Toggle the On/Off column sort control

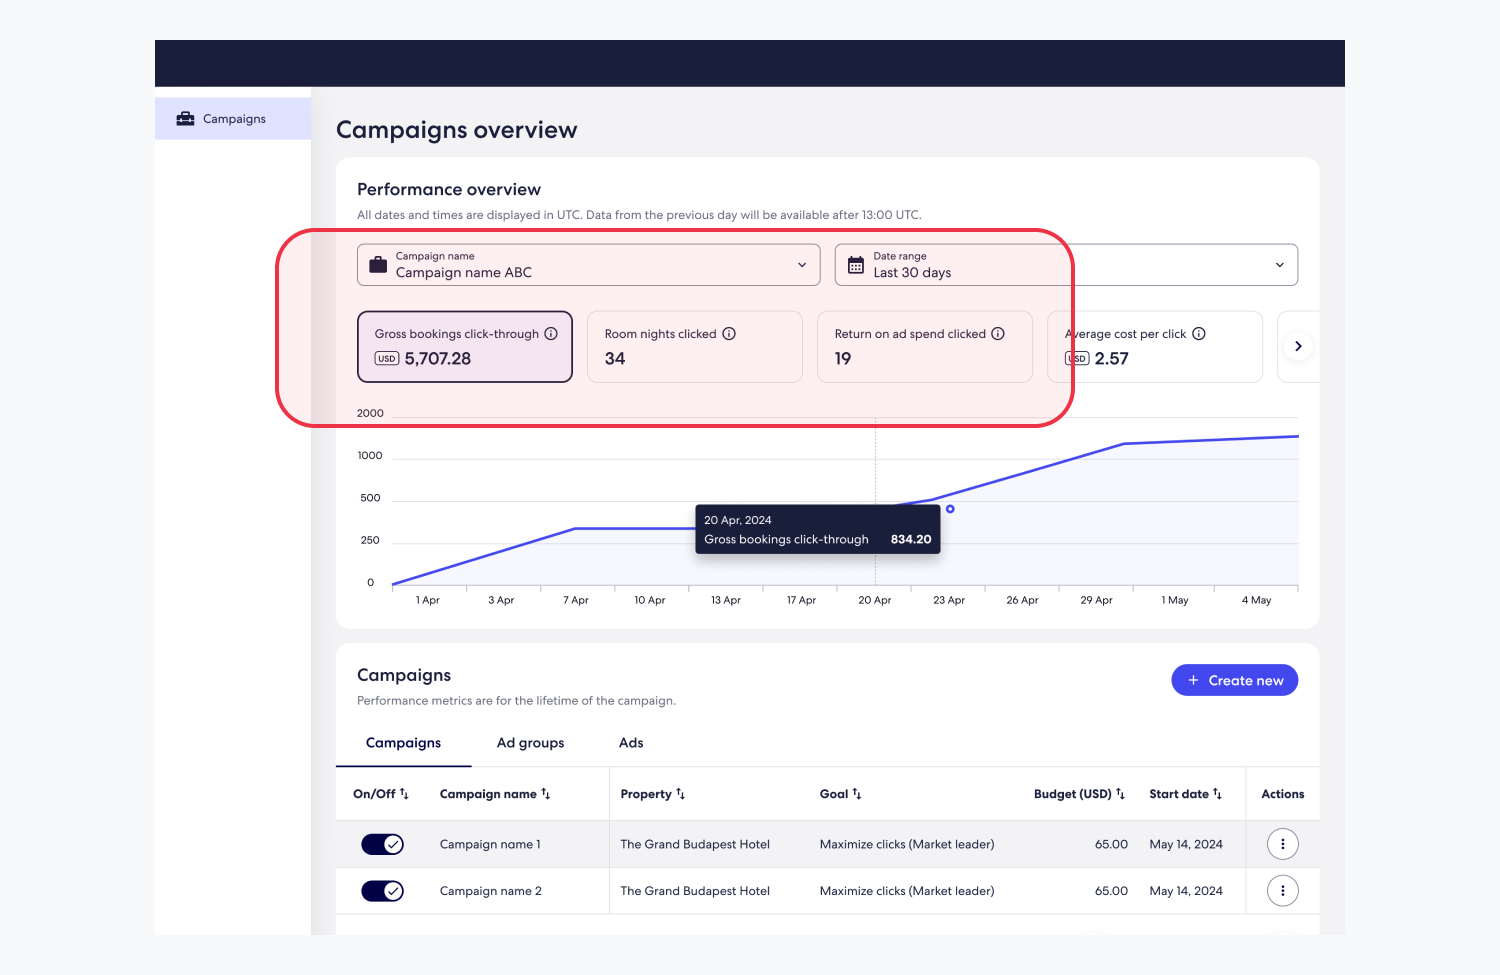coord(404,792)
